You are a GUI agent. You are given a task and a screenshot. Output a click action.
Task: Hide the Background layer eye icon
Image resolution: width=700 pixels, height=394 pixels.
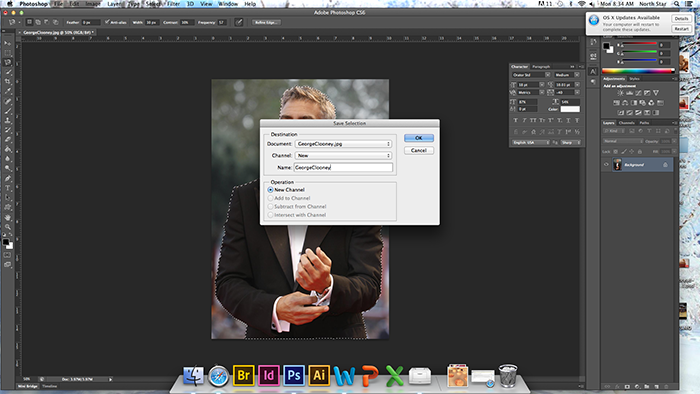coord(606,165)
